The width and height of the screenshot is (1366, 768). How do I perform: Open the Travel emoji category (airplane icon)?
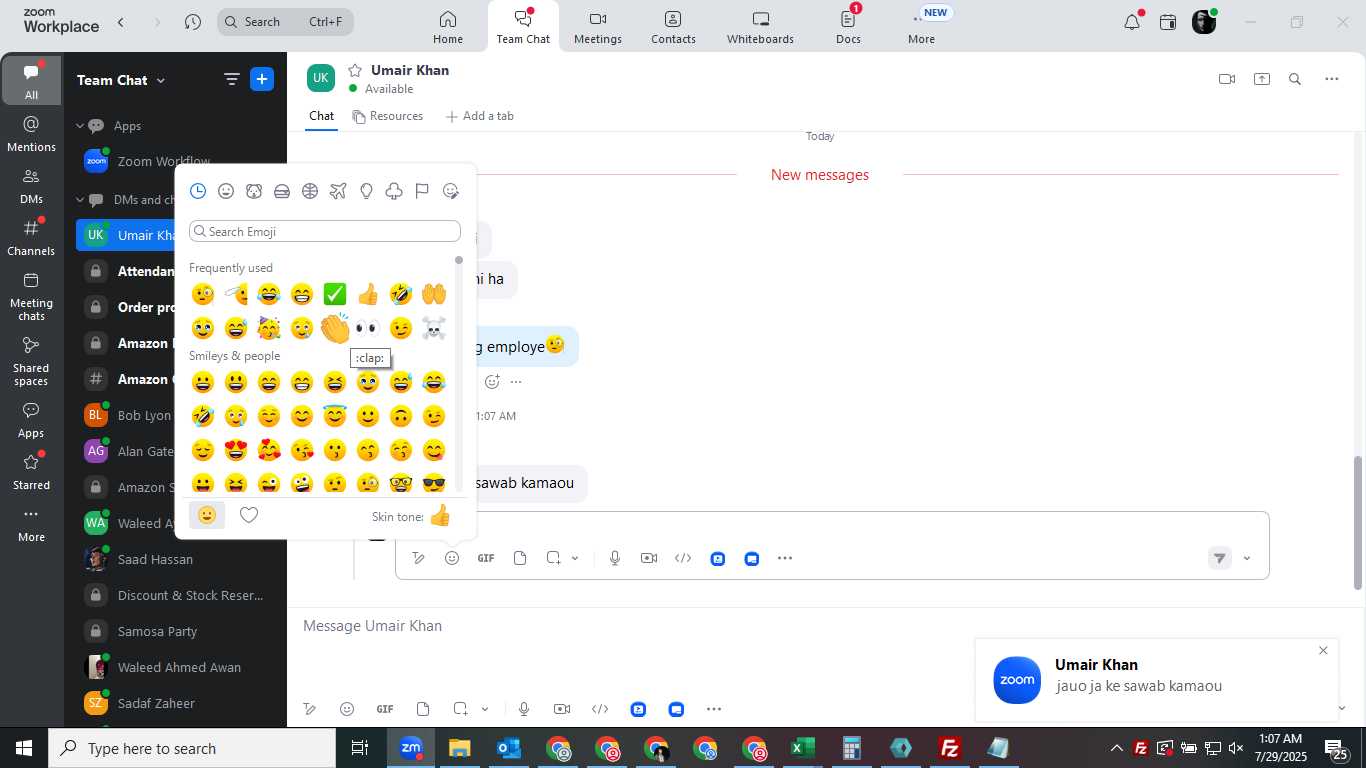pyautogui.click(x=338, y=191)
